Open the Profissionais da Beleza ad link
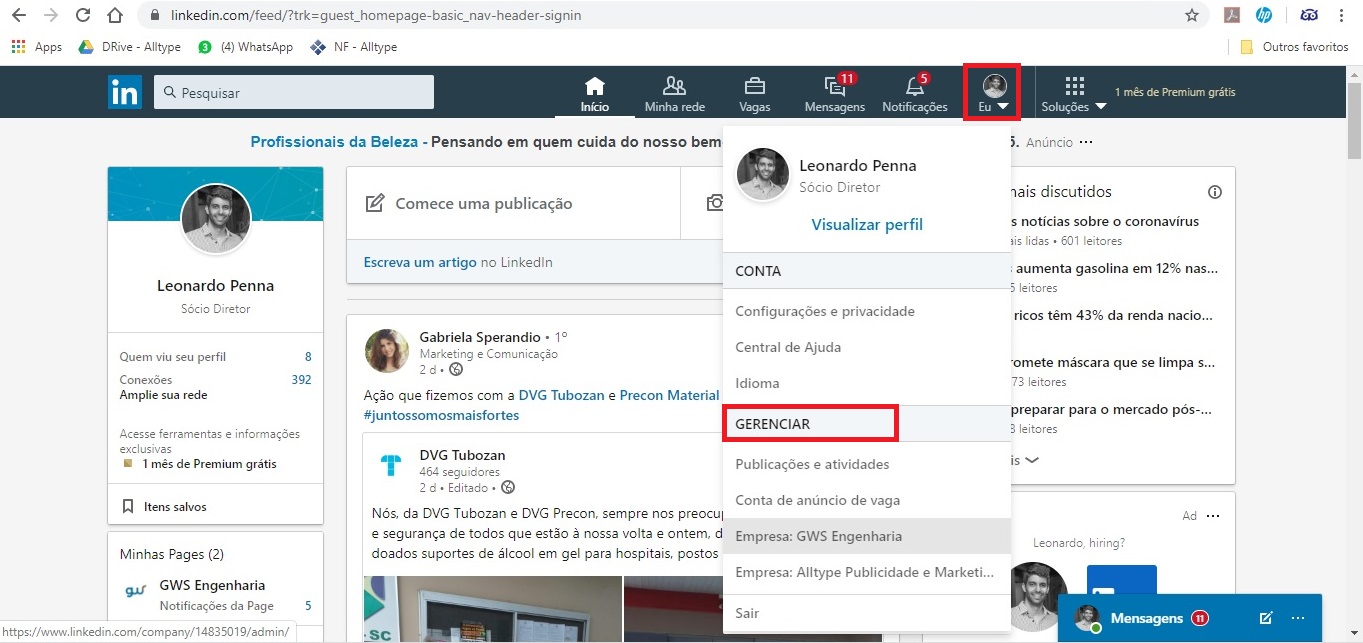The image size is (1363, 643). pos(338,142)
